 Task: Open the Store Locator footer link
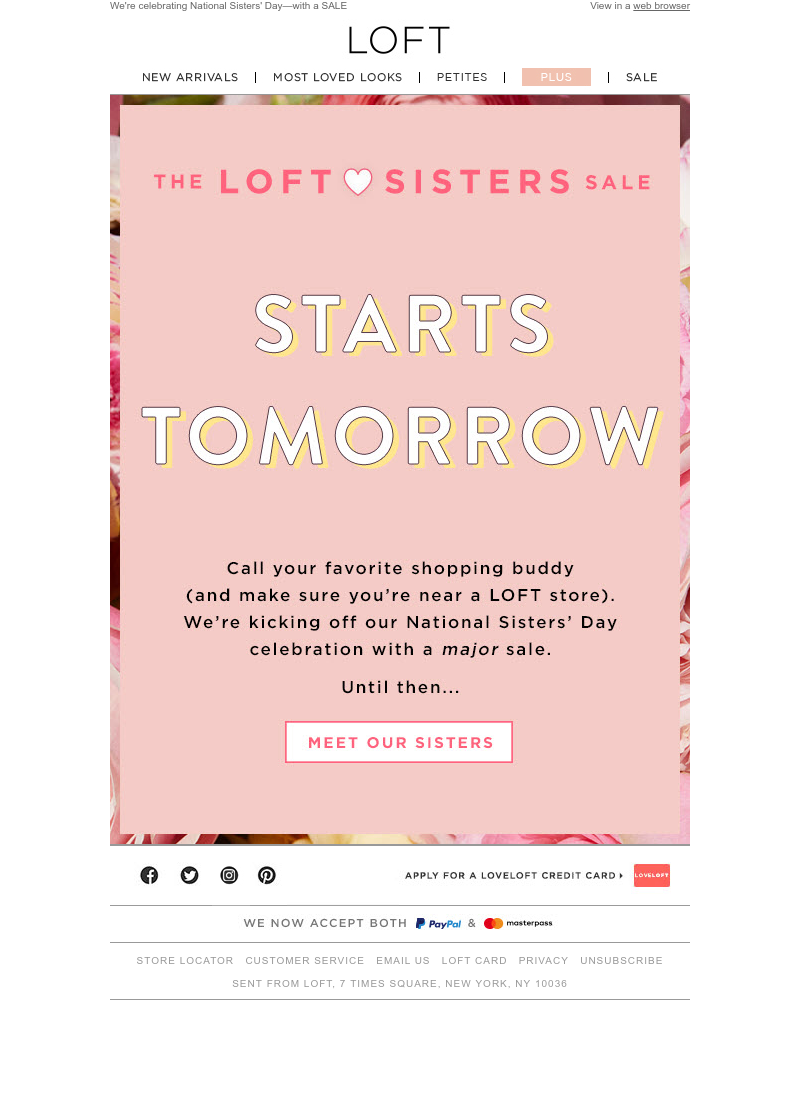[x=185, y=960]
